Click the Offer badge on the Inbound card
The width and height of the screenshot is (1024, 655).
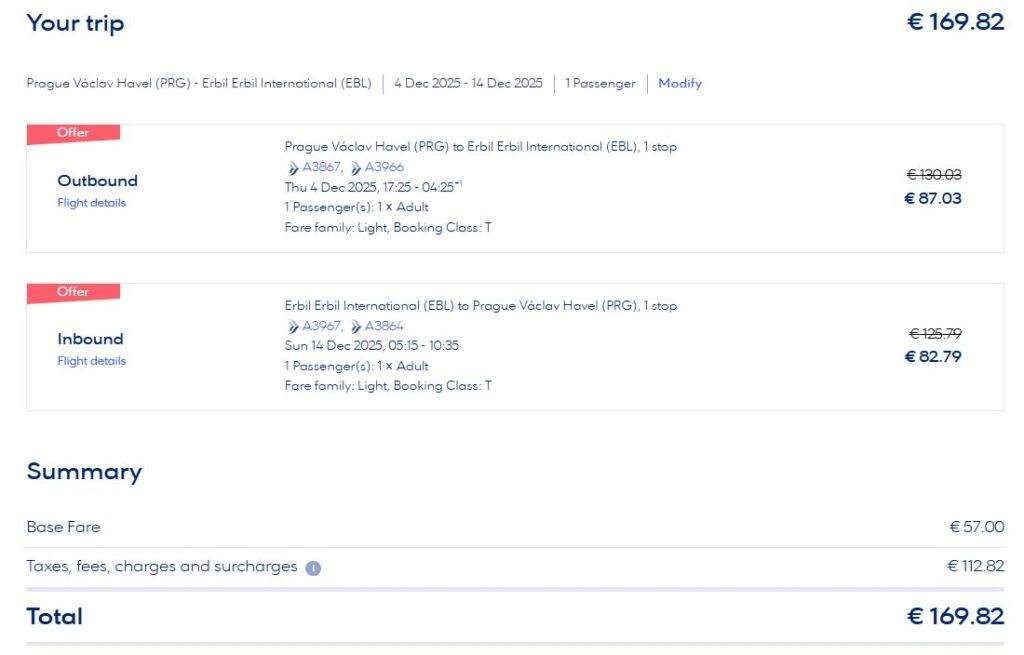73,292
